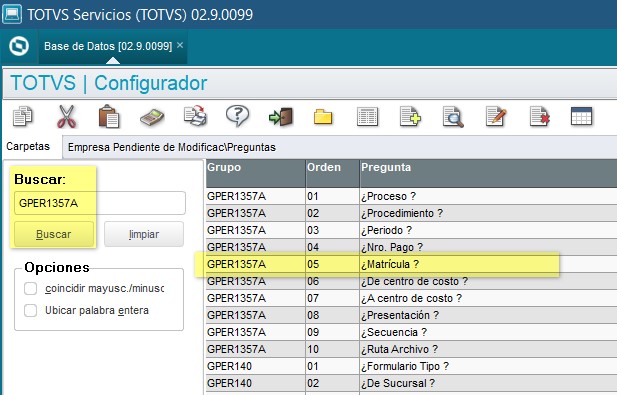The width and height of the screenshot is (617, 395).
Task: Click the Grupo column header
Action: point(255,173)
